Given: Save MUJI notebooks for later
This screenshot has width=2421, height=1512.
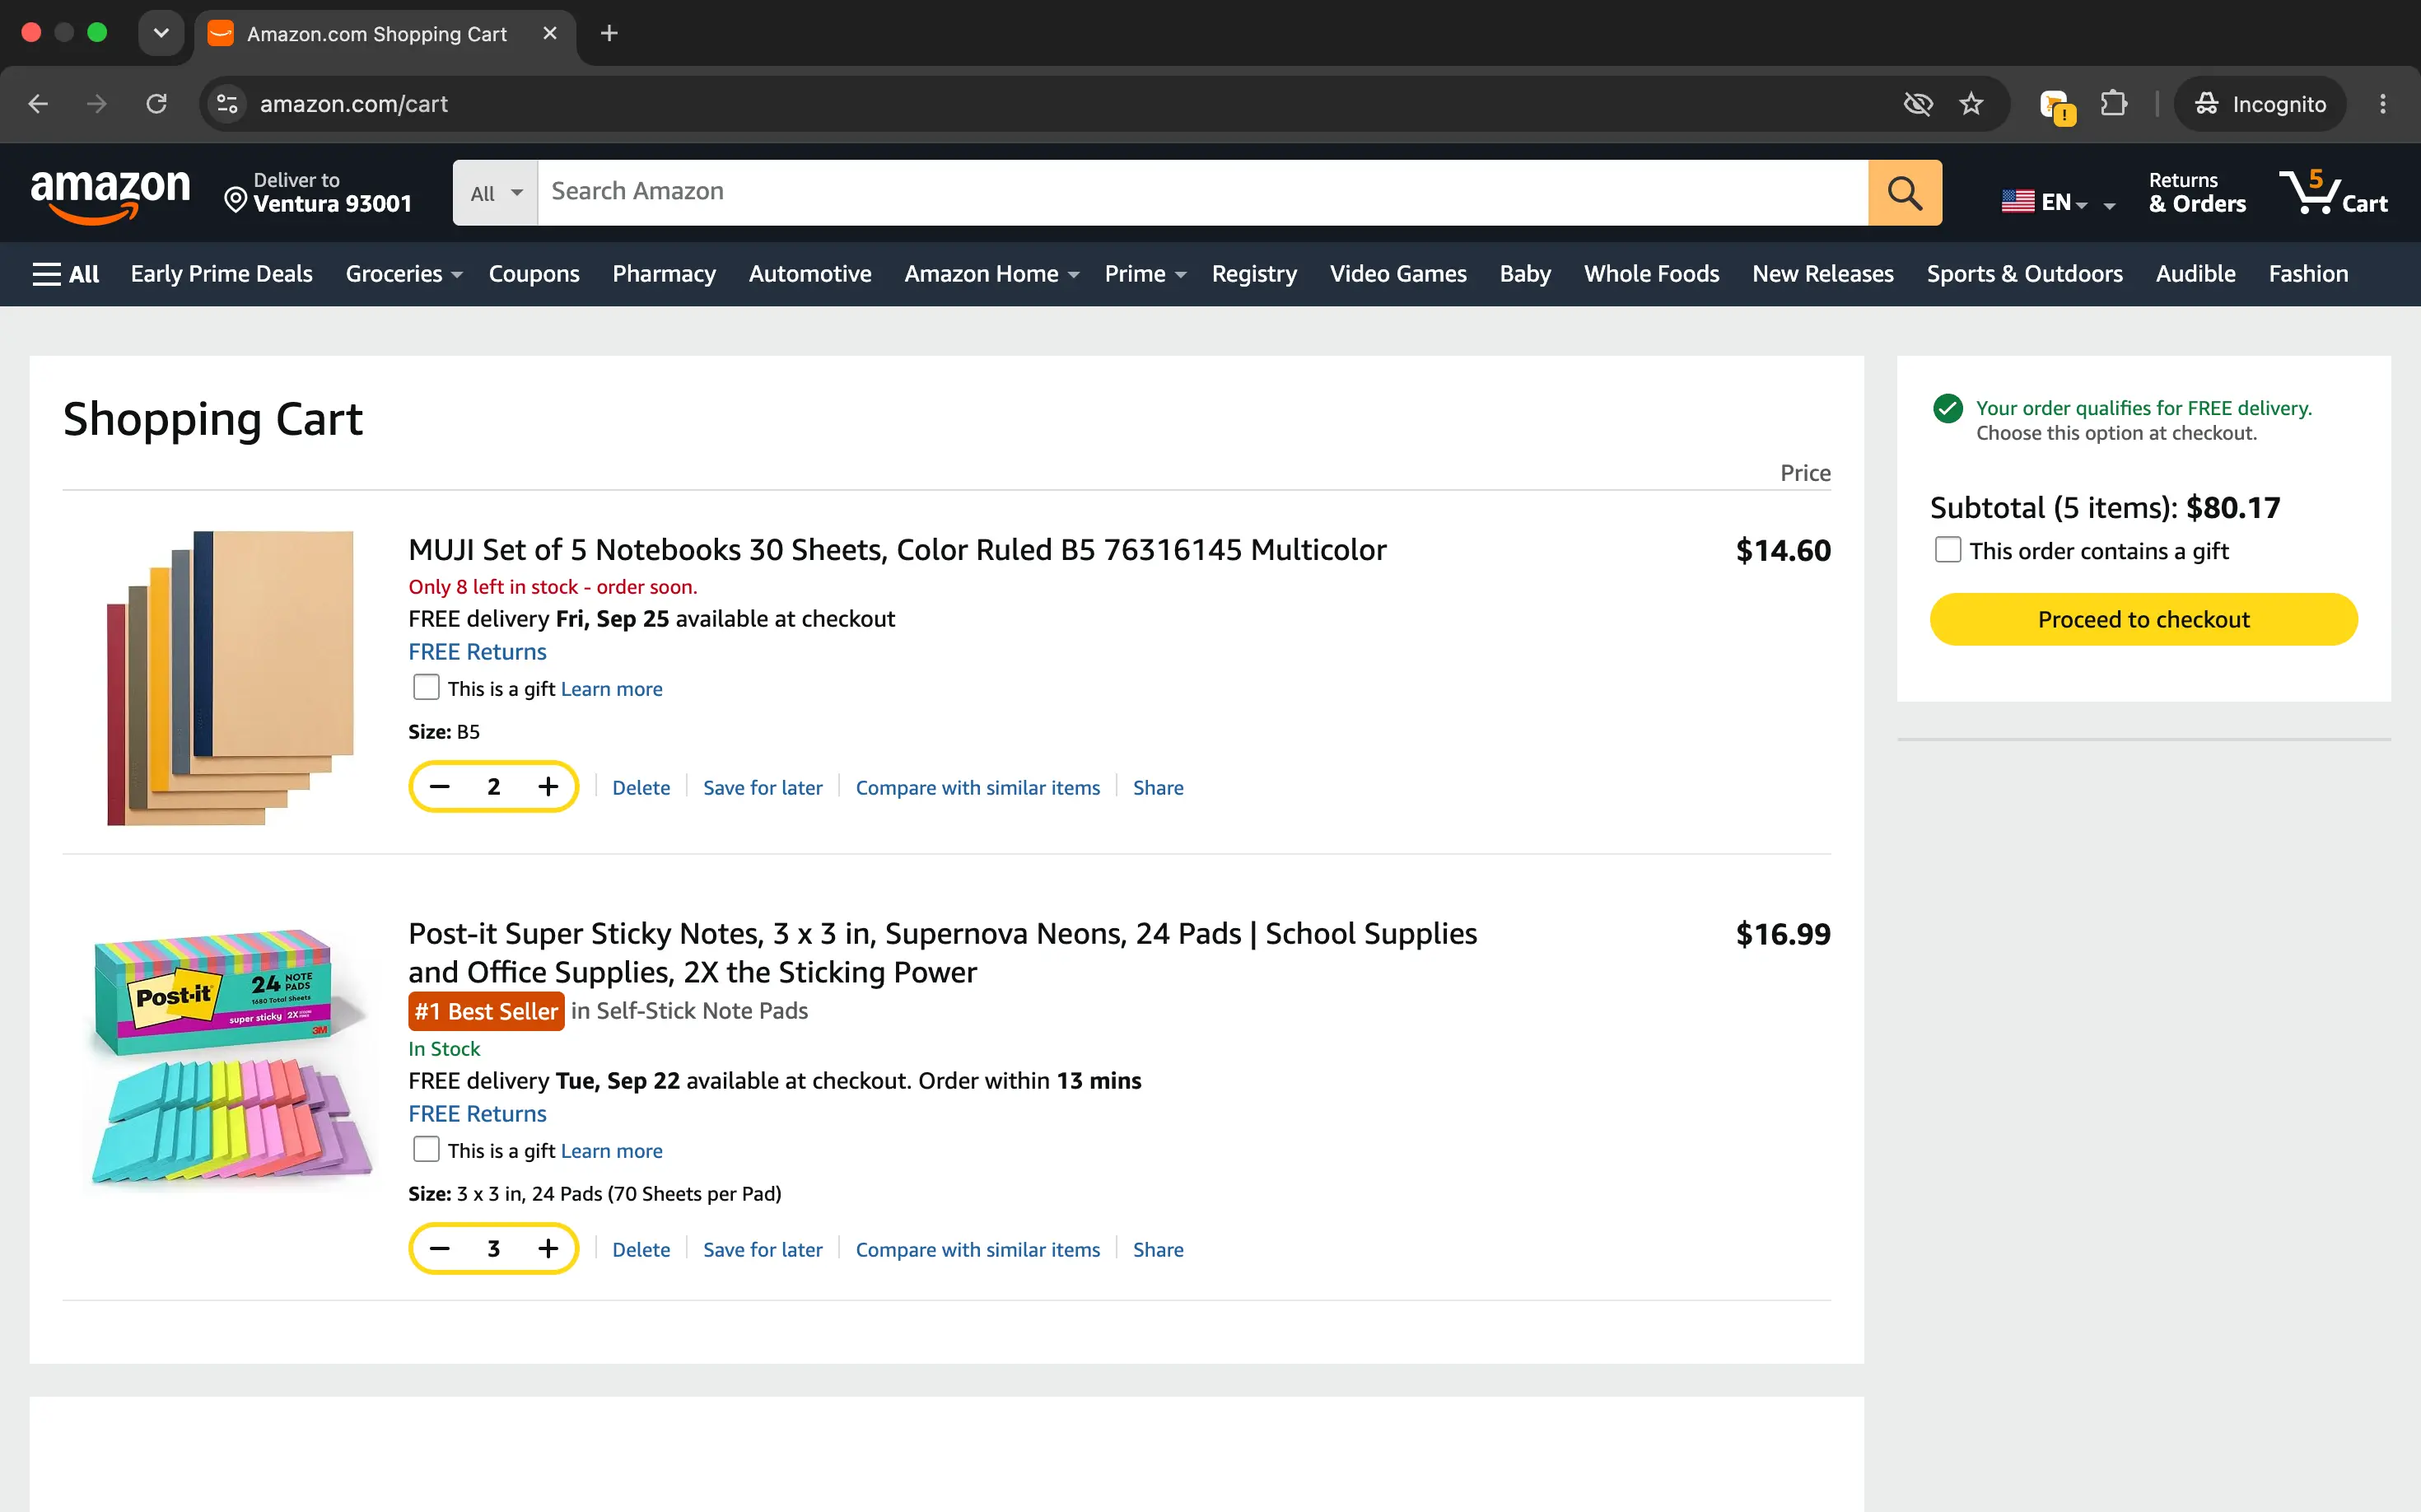Looking at the screenshot, I should pos(762,788).
